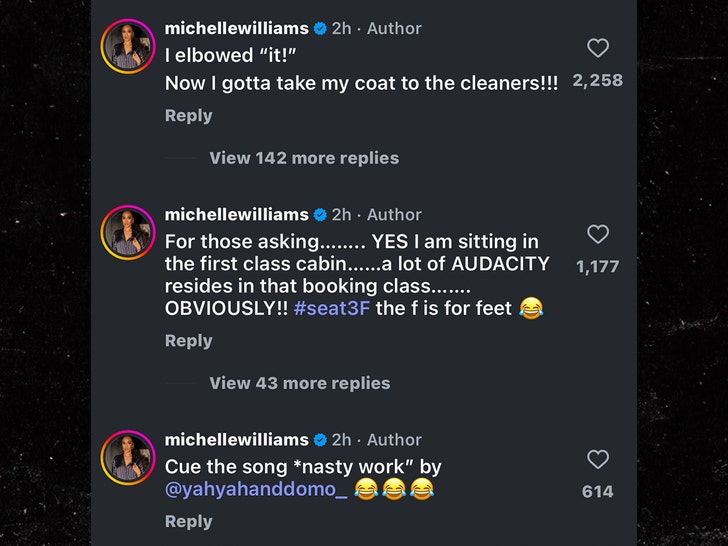Like the "nasty work" song comment

click(x=597, y=460)
